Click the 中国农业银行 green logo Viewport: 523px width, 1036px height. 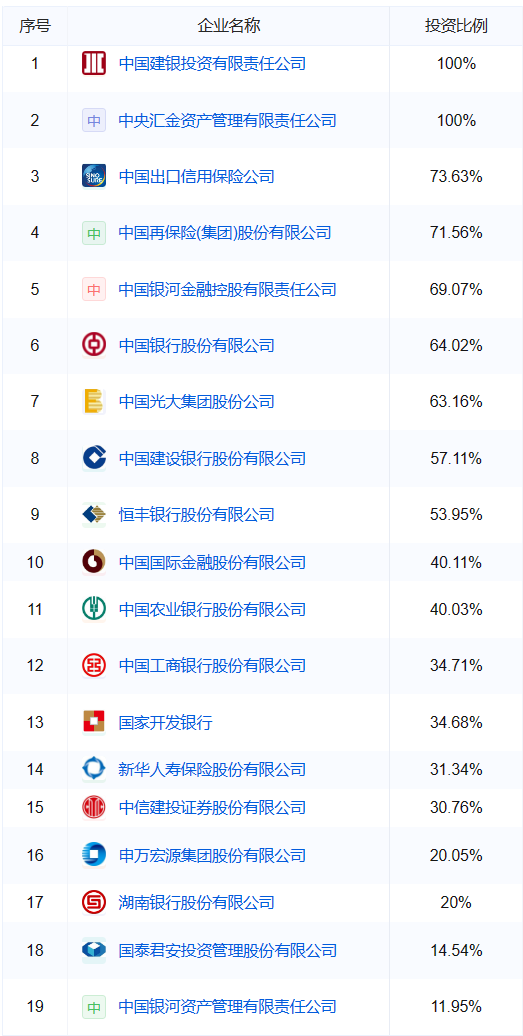coord(94,609)
